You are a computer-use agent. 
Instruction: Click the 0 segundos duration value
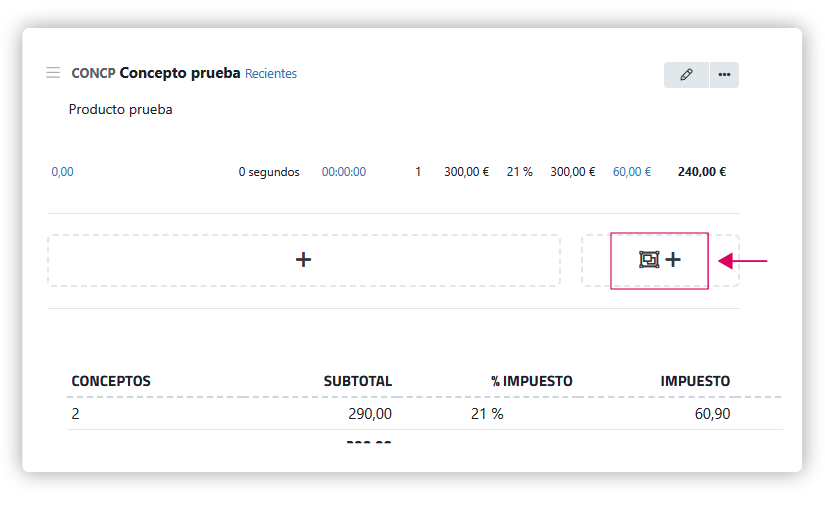tap(269, 172)
